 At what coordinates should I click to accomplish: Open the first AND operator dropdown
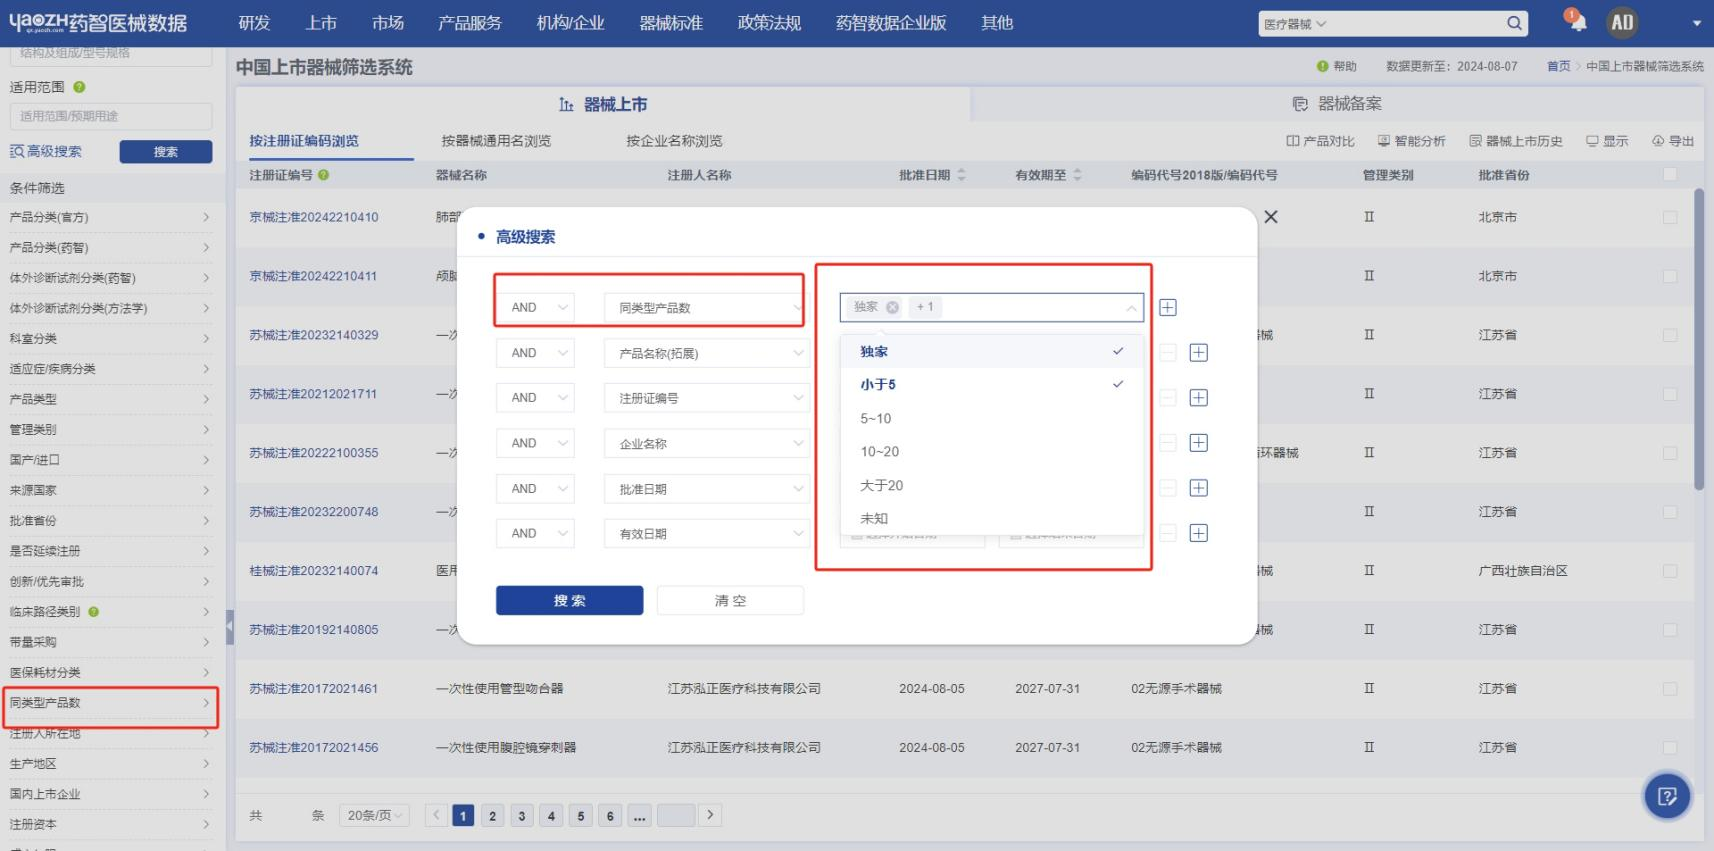(x=535, y=307)
